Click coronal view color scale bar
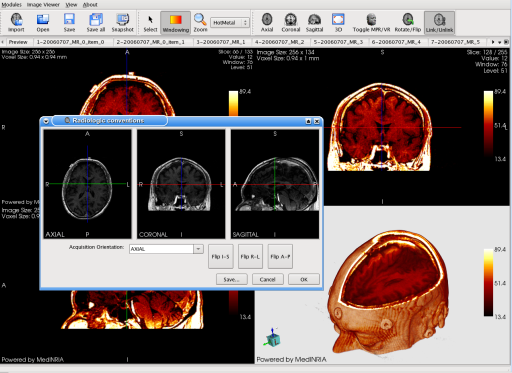Viewport: 512px width, 373px height. pos(488,124)
